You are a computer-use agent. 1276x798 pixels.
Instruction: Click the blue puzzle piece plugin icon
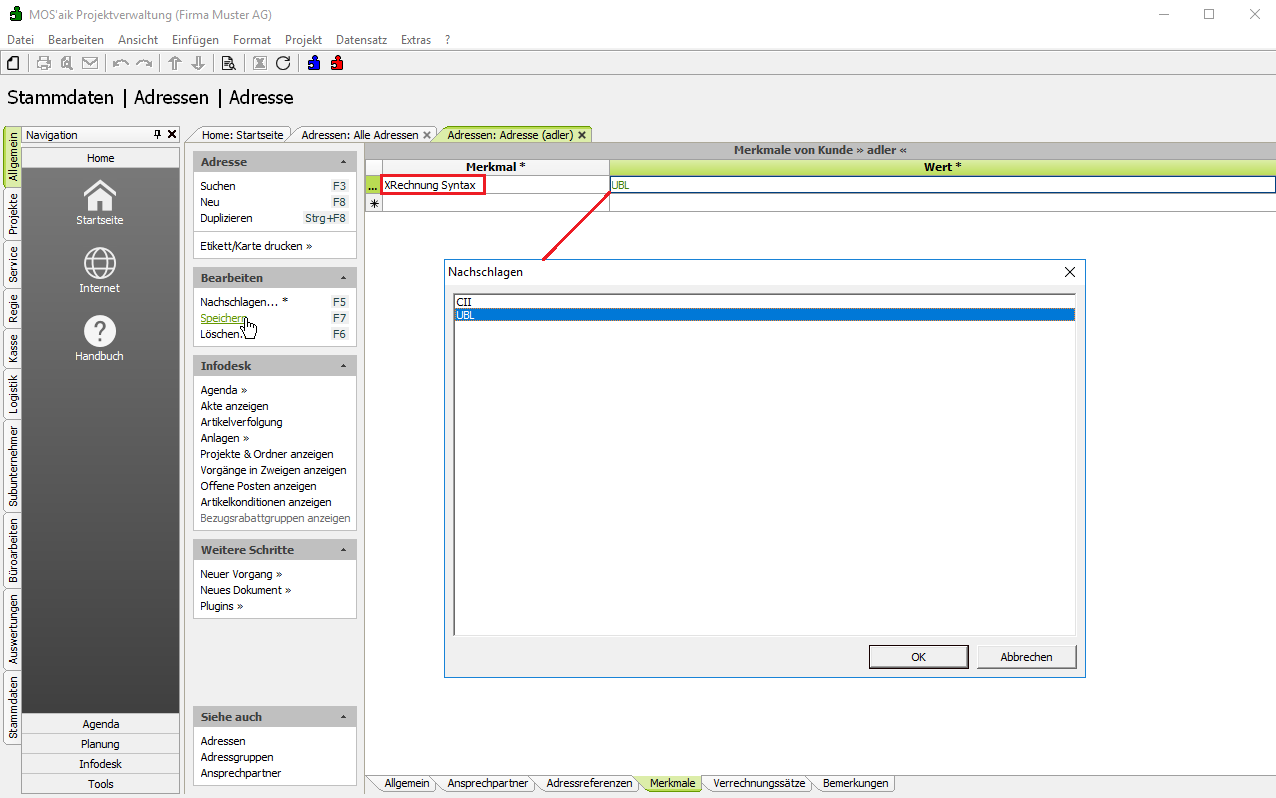[x=314, y=63]
